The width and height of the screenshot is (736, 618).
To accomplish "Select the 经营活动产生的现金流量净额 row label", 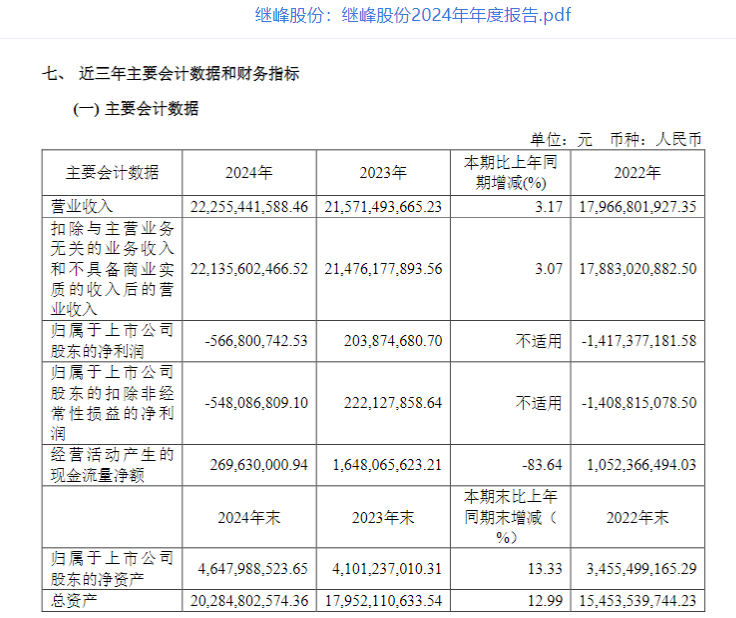I will coord(112,465).
